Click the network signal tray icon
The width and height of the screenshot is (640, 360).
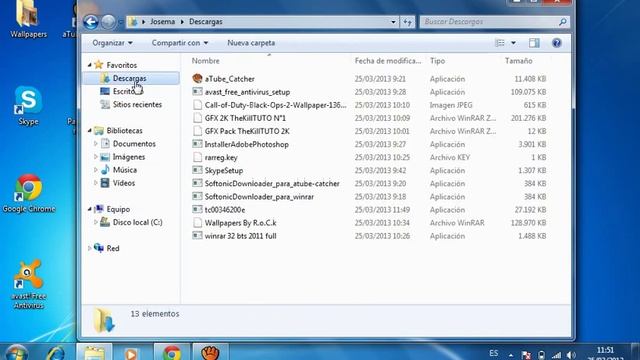556,356
